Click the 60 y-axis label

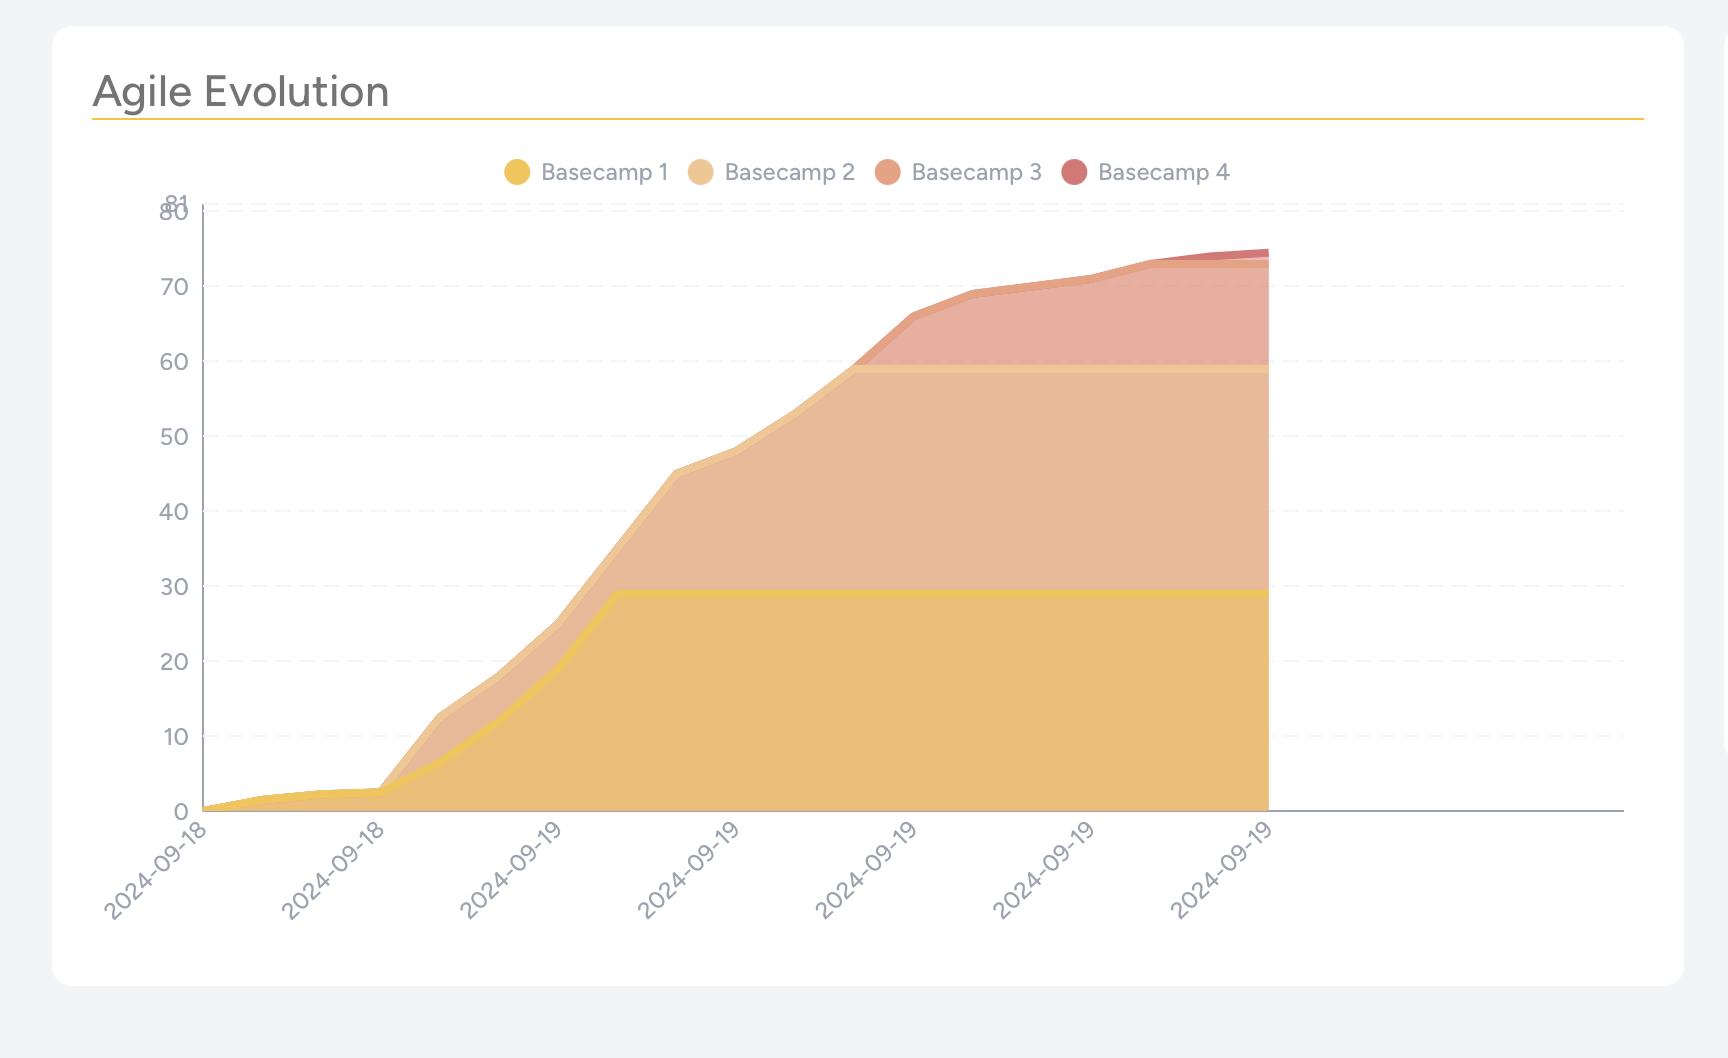(x=174, y=362)
